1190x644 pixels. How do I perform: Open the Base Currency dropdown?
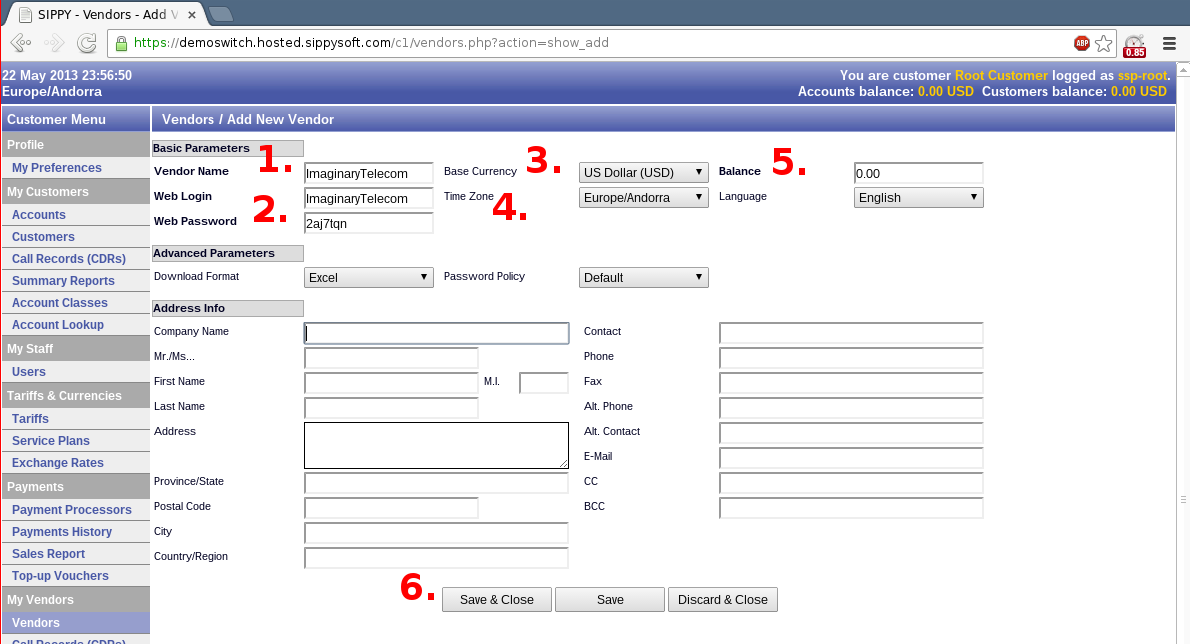pyautogui.click(x=644, y=172)
